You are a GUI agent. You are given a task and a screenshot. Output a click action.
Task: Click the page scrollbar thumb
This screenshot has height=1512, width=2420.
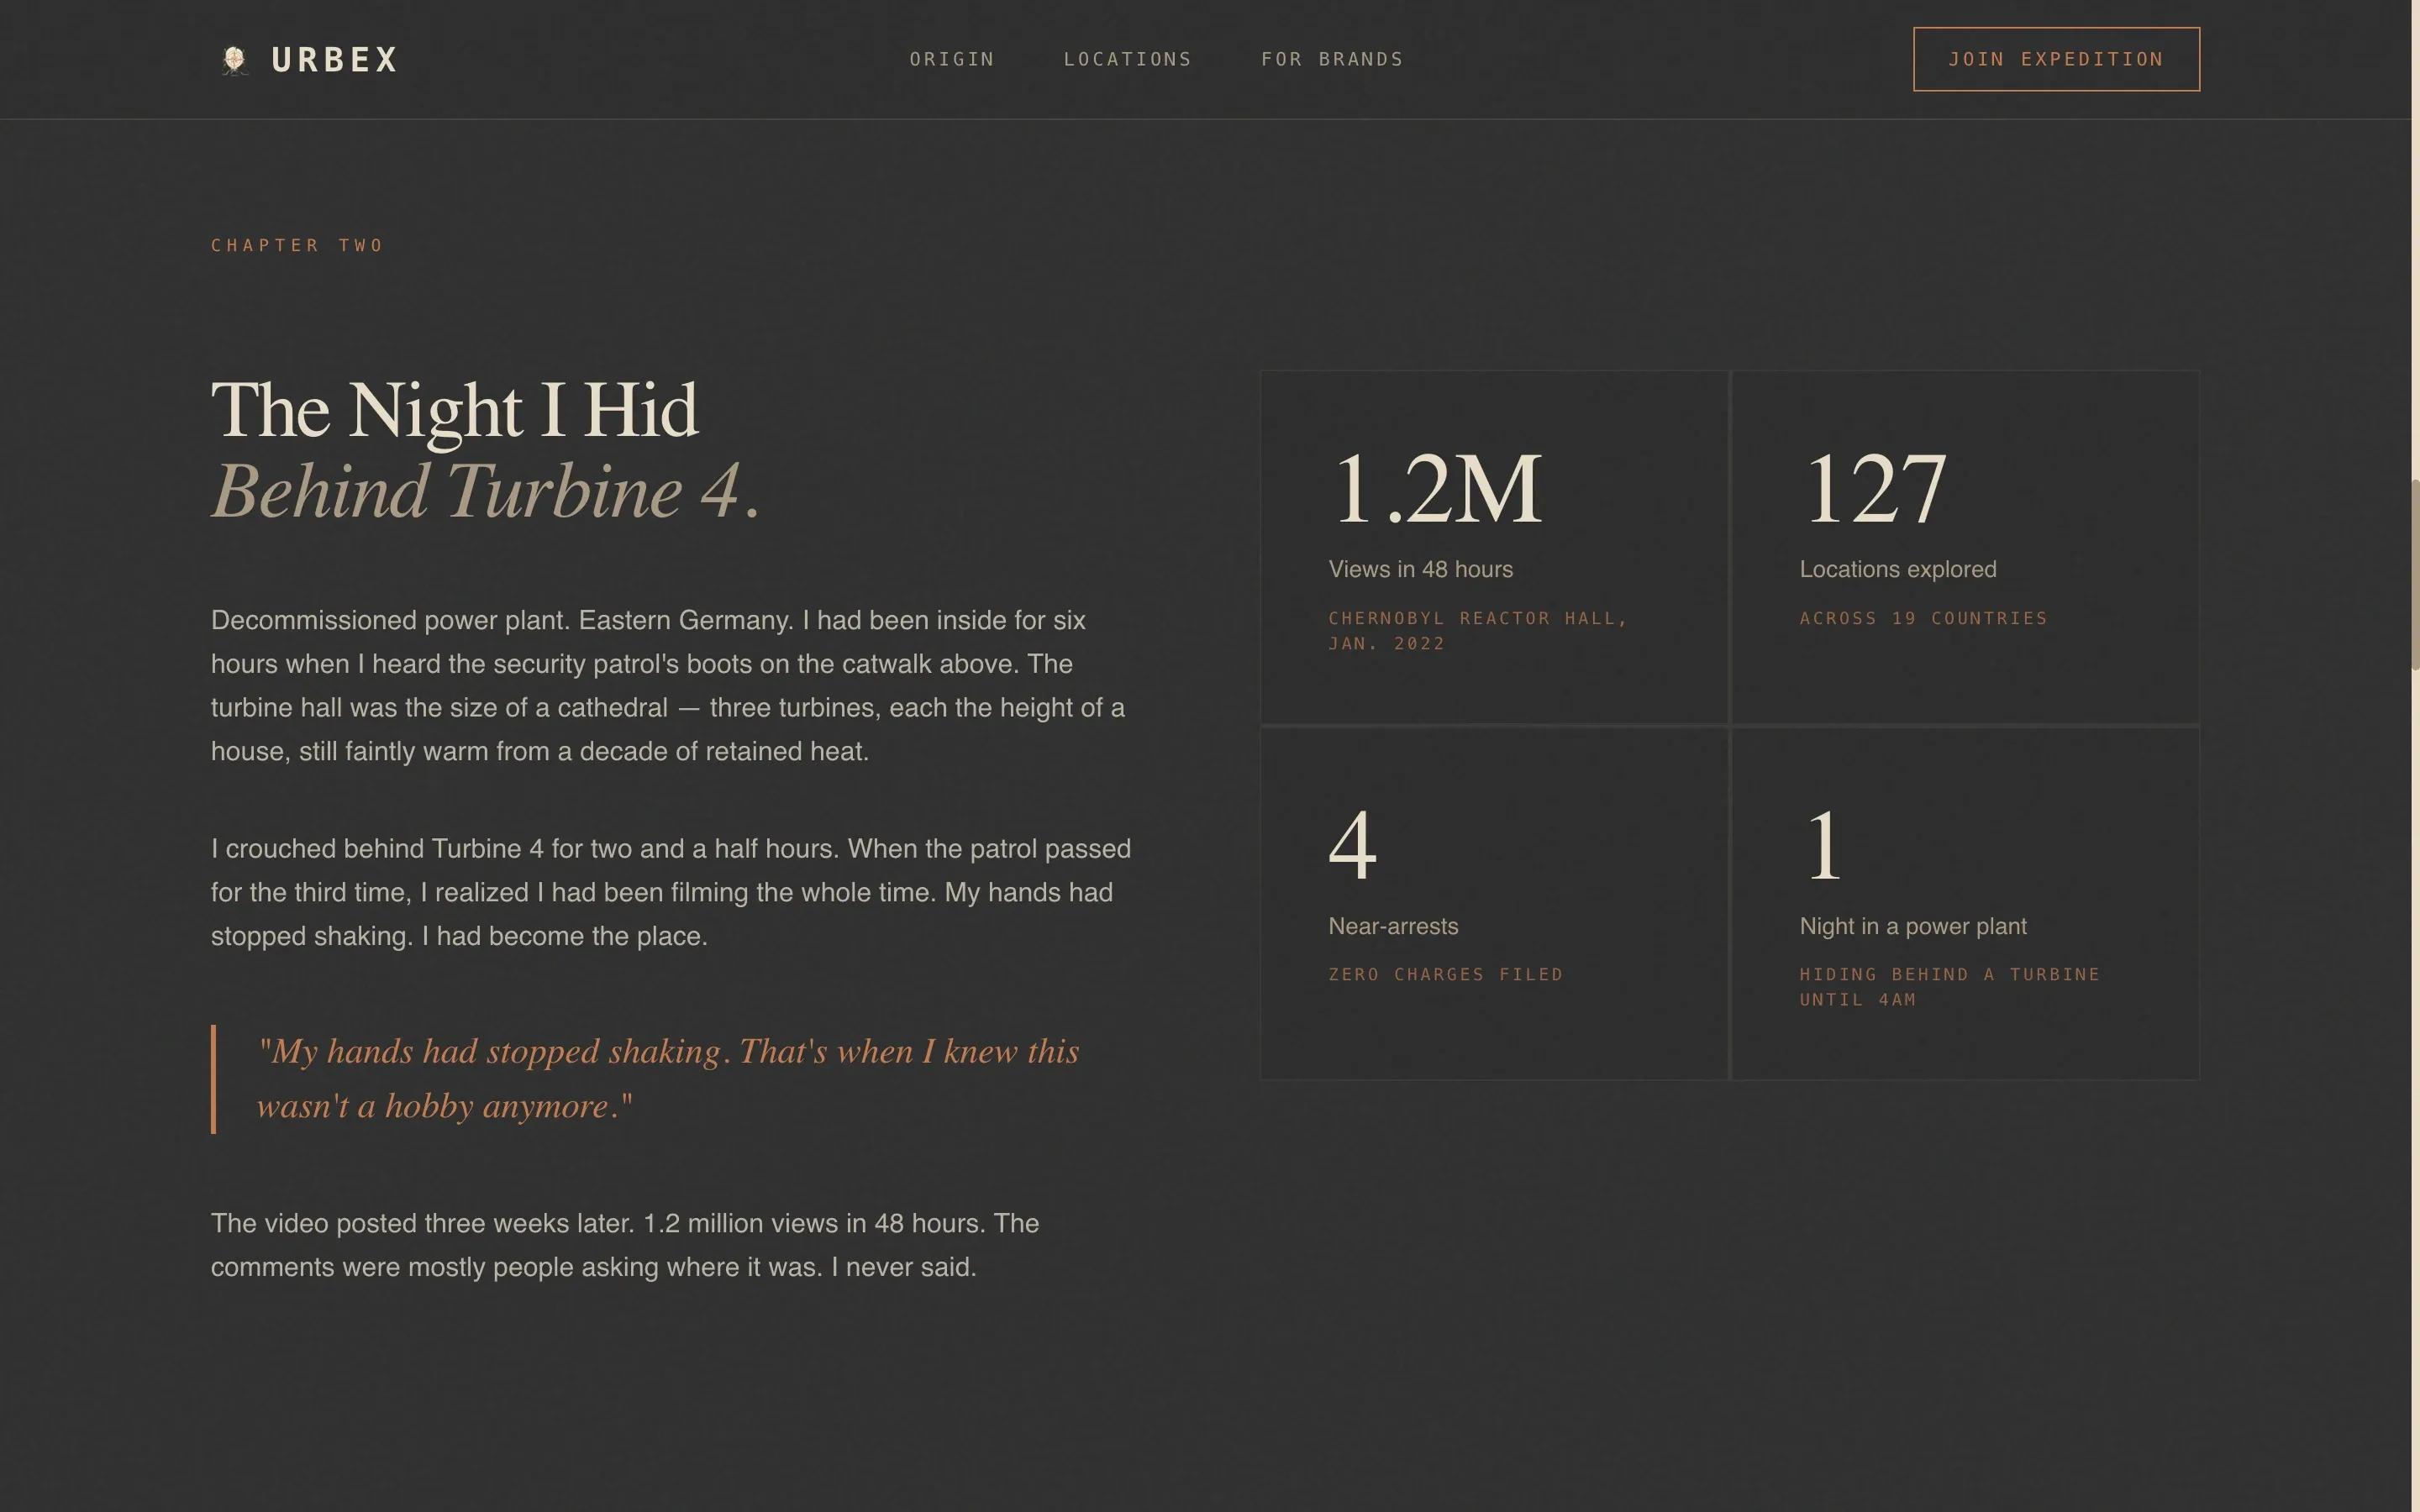(2414, 574)
